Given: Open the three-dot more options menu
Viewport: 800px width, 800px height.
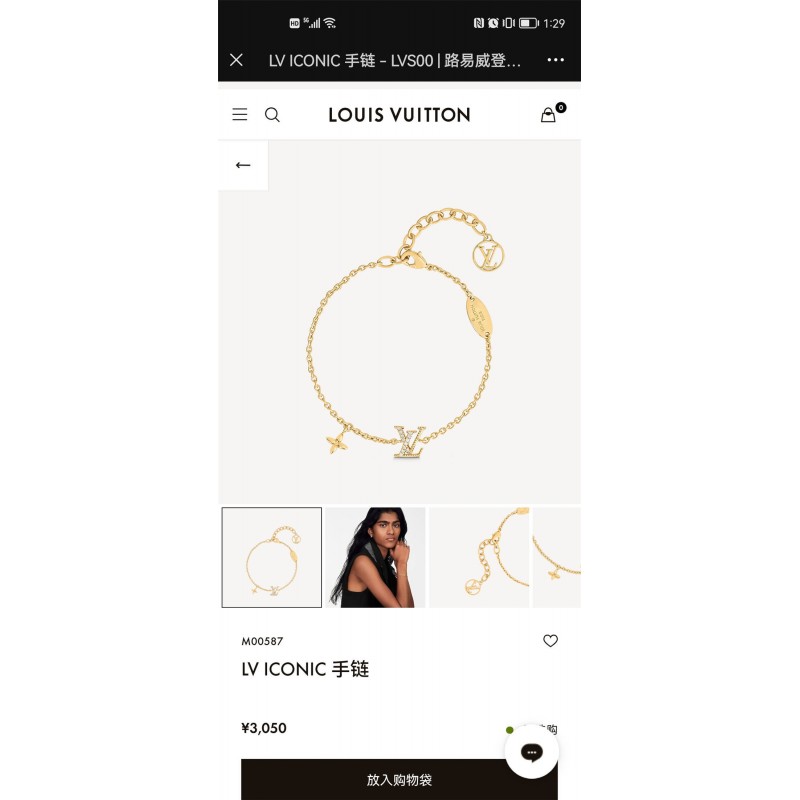Looking at the screenshot, I should click(x=556, y=60).
